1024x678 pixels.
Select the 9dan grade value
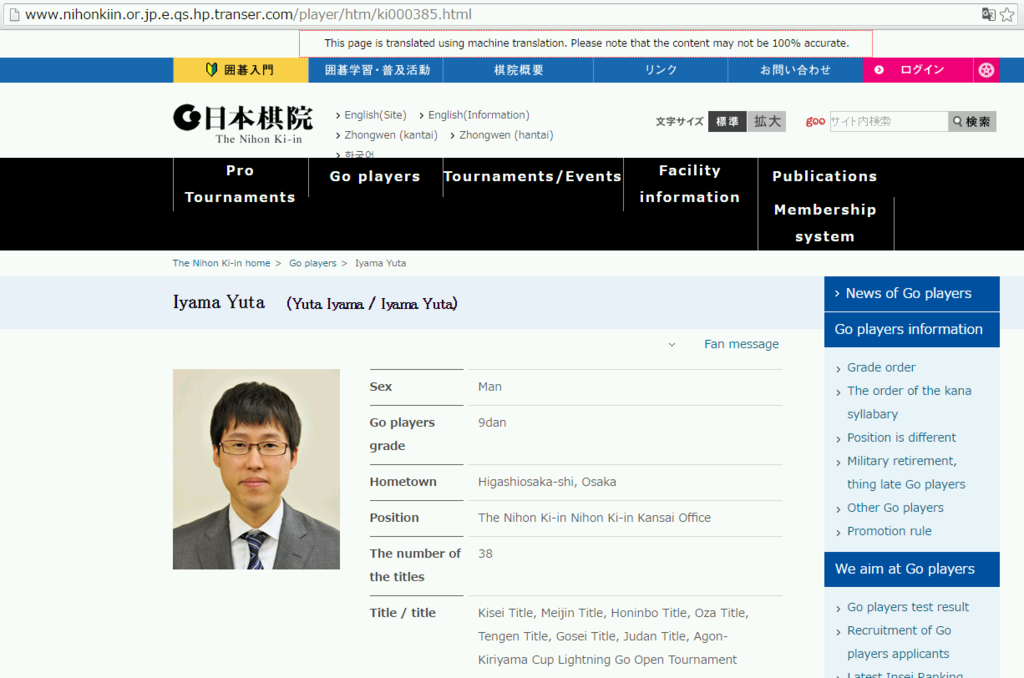click(x=492, y=423)
